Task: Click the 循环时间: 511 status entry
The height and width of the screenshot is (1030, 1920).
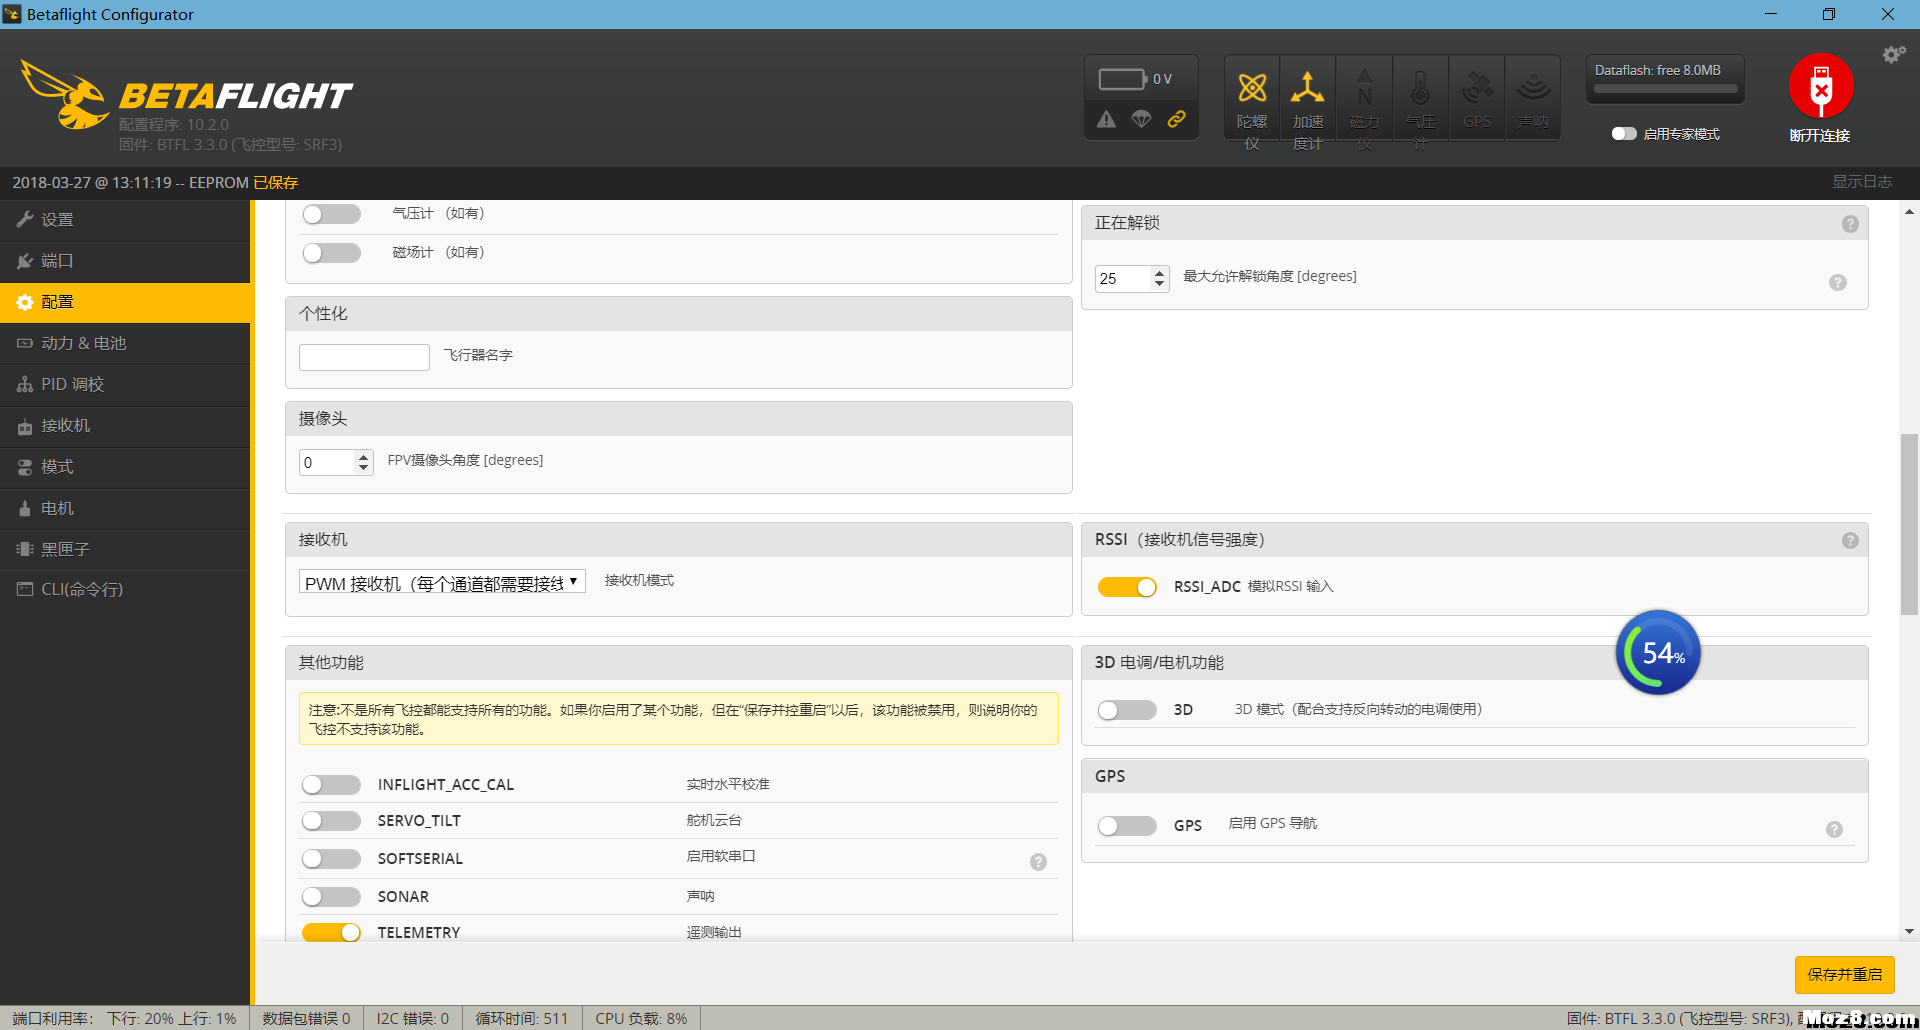Action: tap(521, 1018)
